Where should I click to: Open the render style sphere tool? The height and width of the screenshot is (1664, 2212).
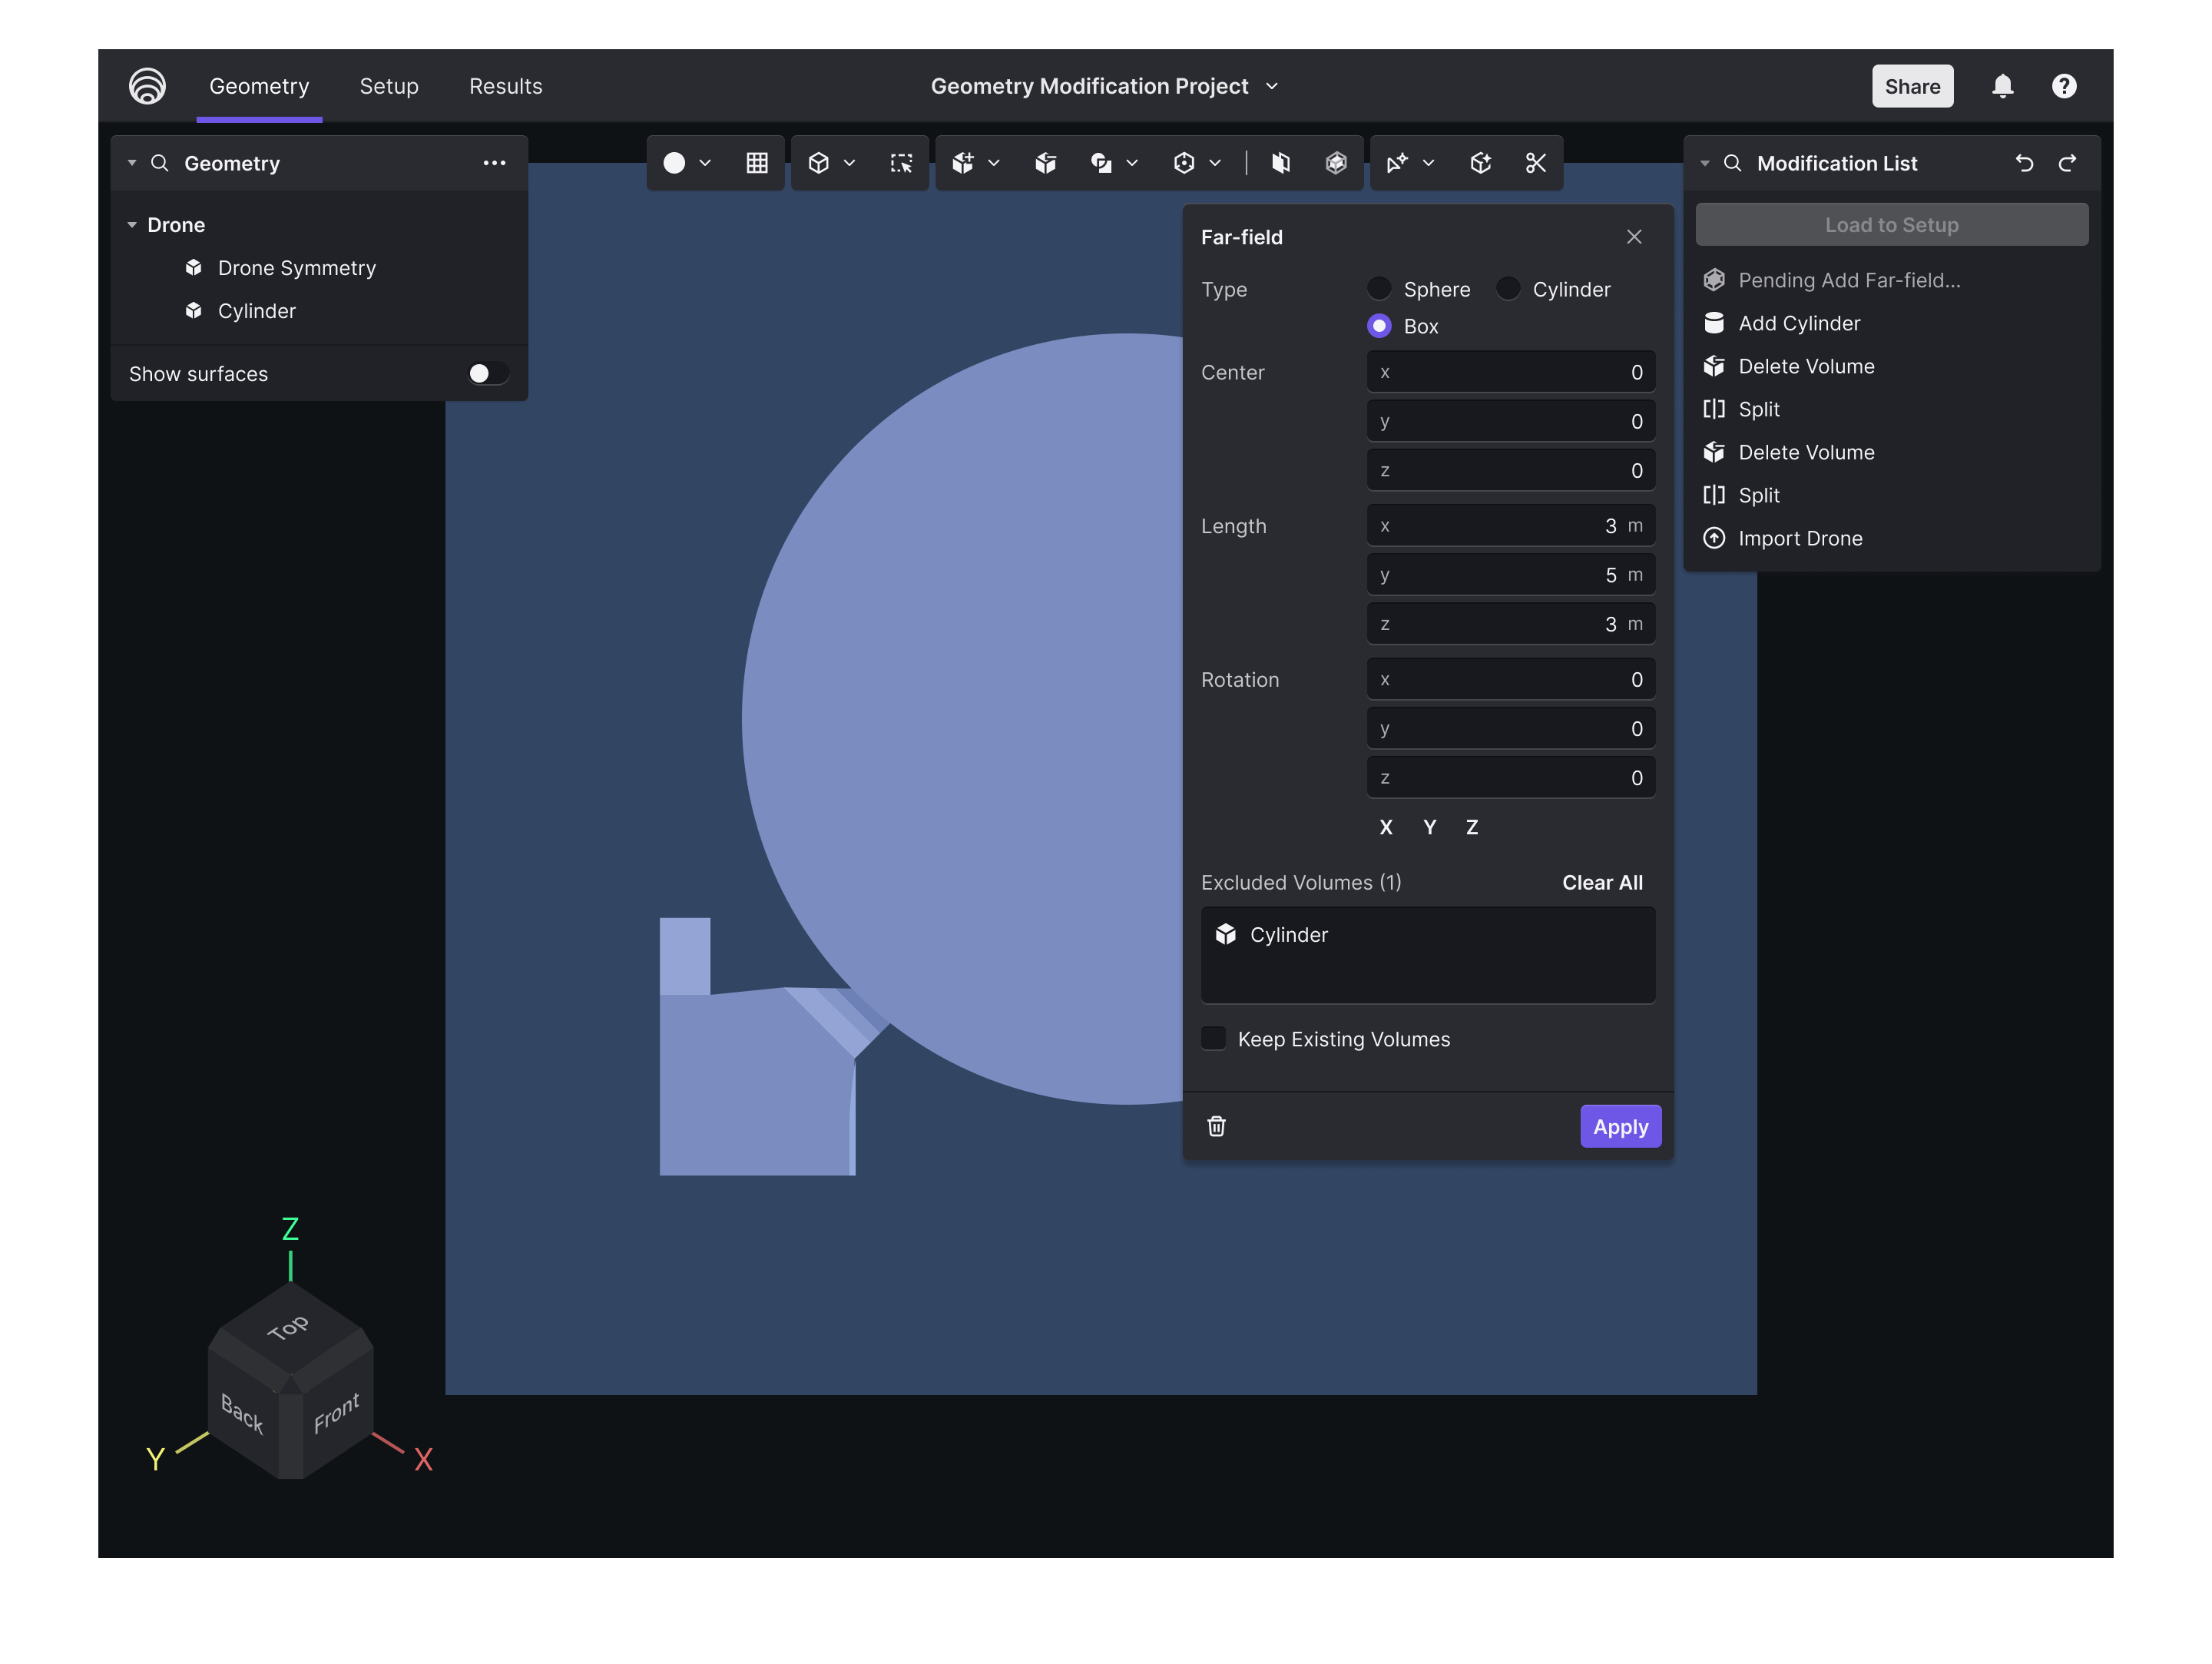(x=674, y=163)
